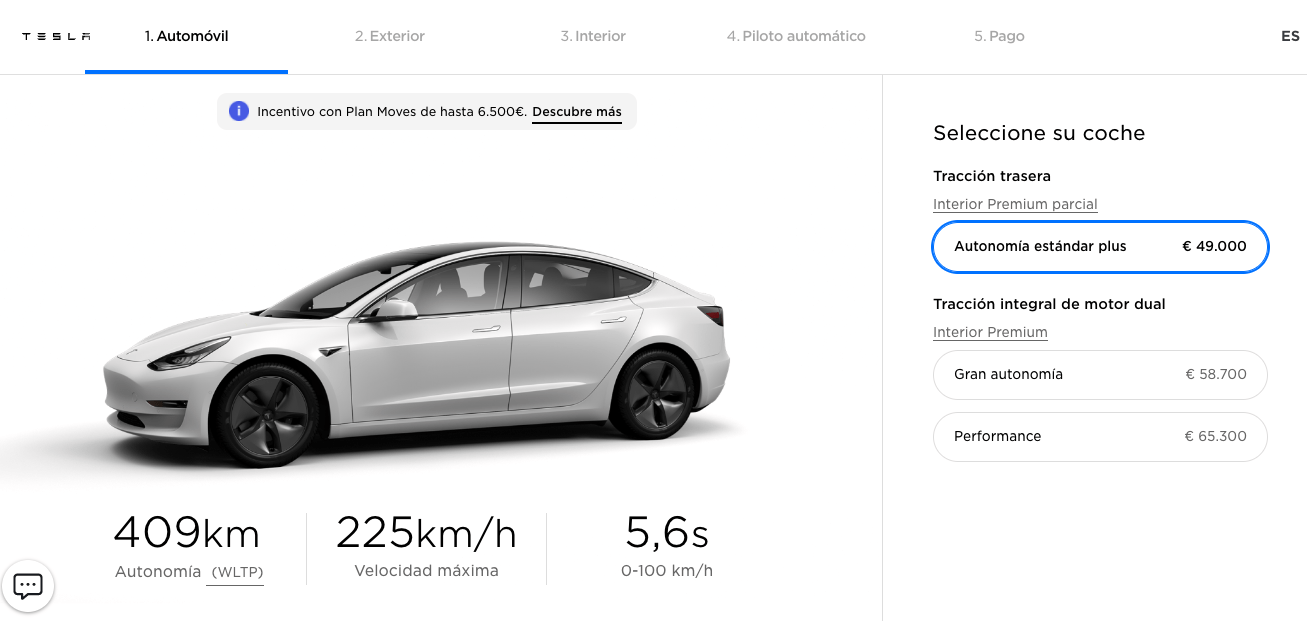Open the 3. Interior step
This screenshot has width=1307, height=621.
[593, 36]
